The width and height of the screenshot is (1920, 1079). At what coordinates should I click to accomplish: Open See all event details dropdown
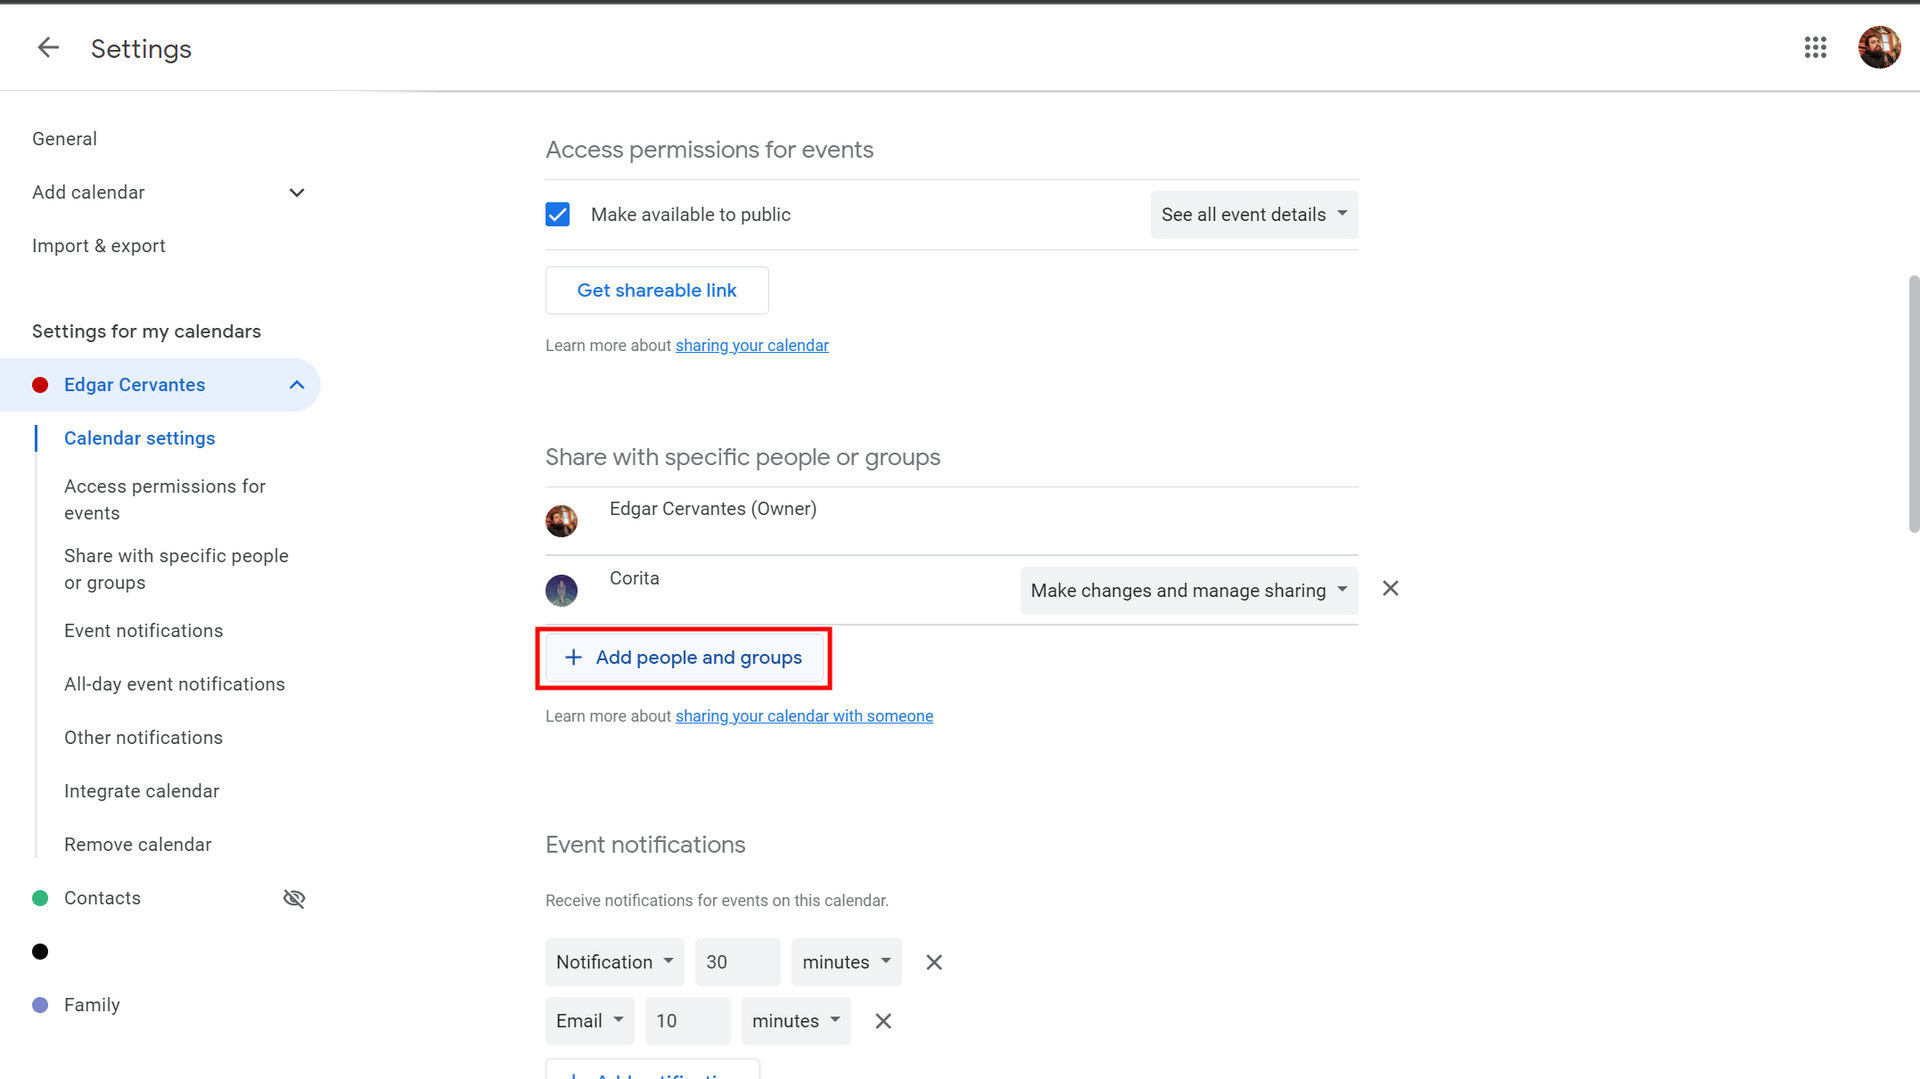coord(1254,215)
